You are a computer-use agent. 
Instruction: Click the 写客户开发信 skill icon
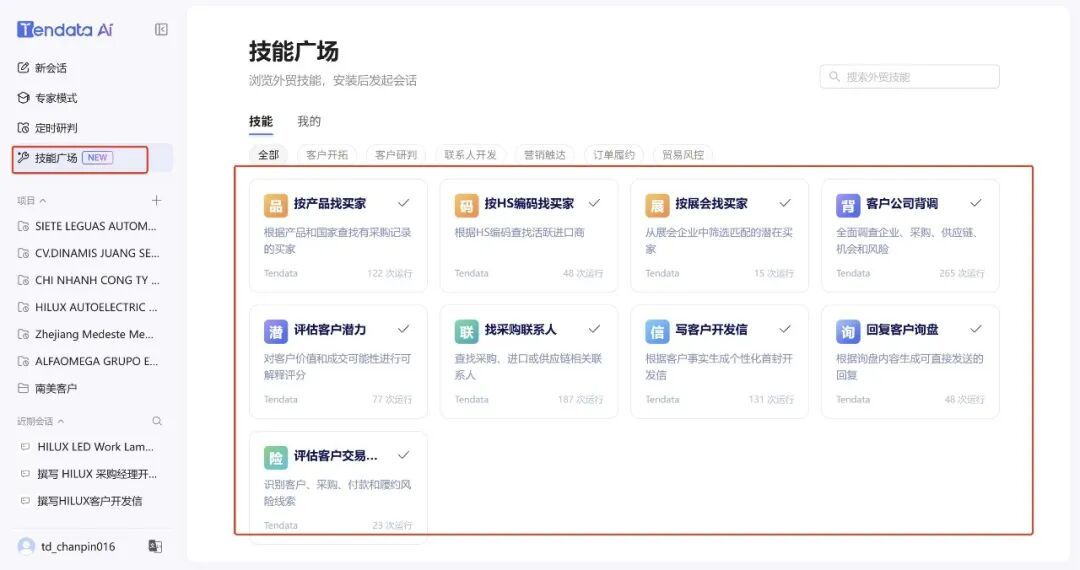tap(657, 331)
